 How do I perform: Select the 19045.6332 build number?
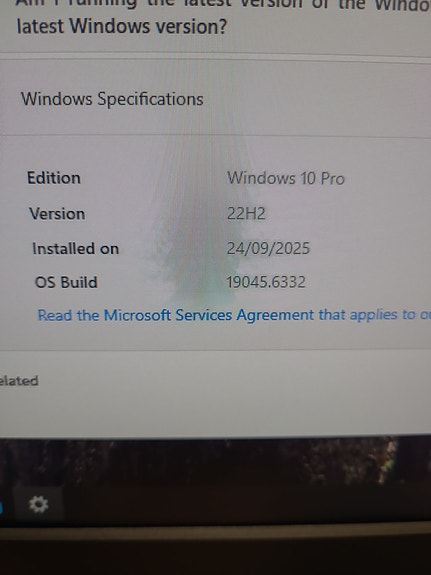pyautogui.click(x=266, y=282)
